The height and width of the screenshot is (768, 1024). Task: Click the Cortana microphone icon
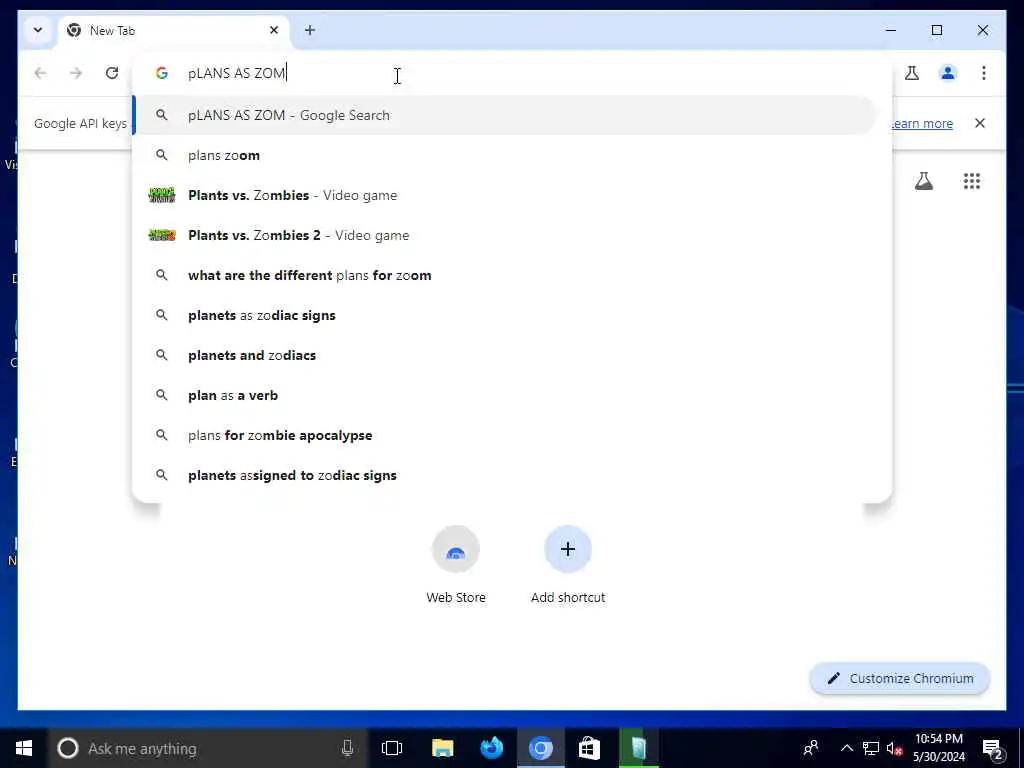pos(347,748)
